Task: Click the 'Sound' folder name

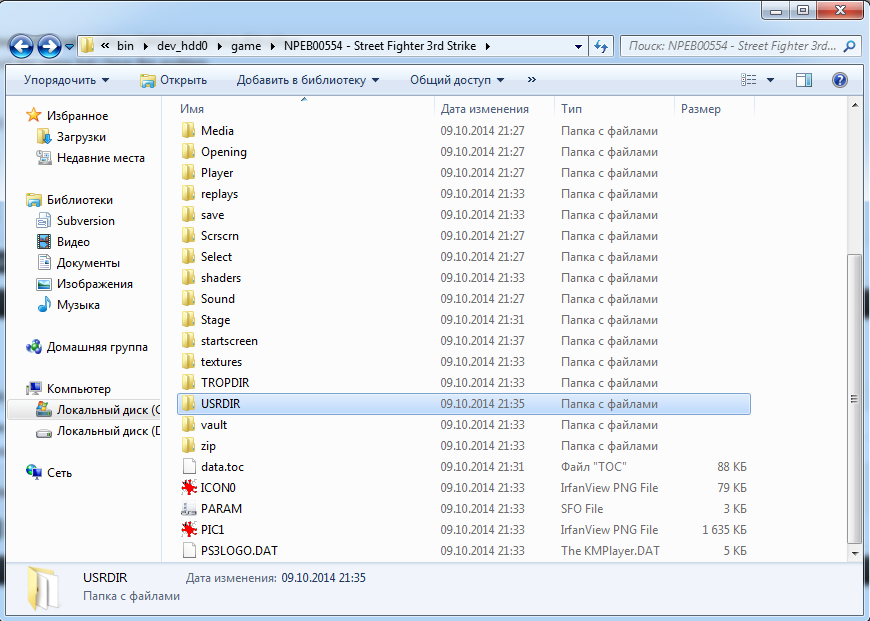Action: (218, 299)
